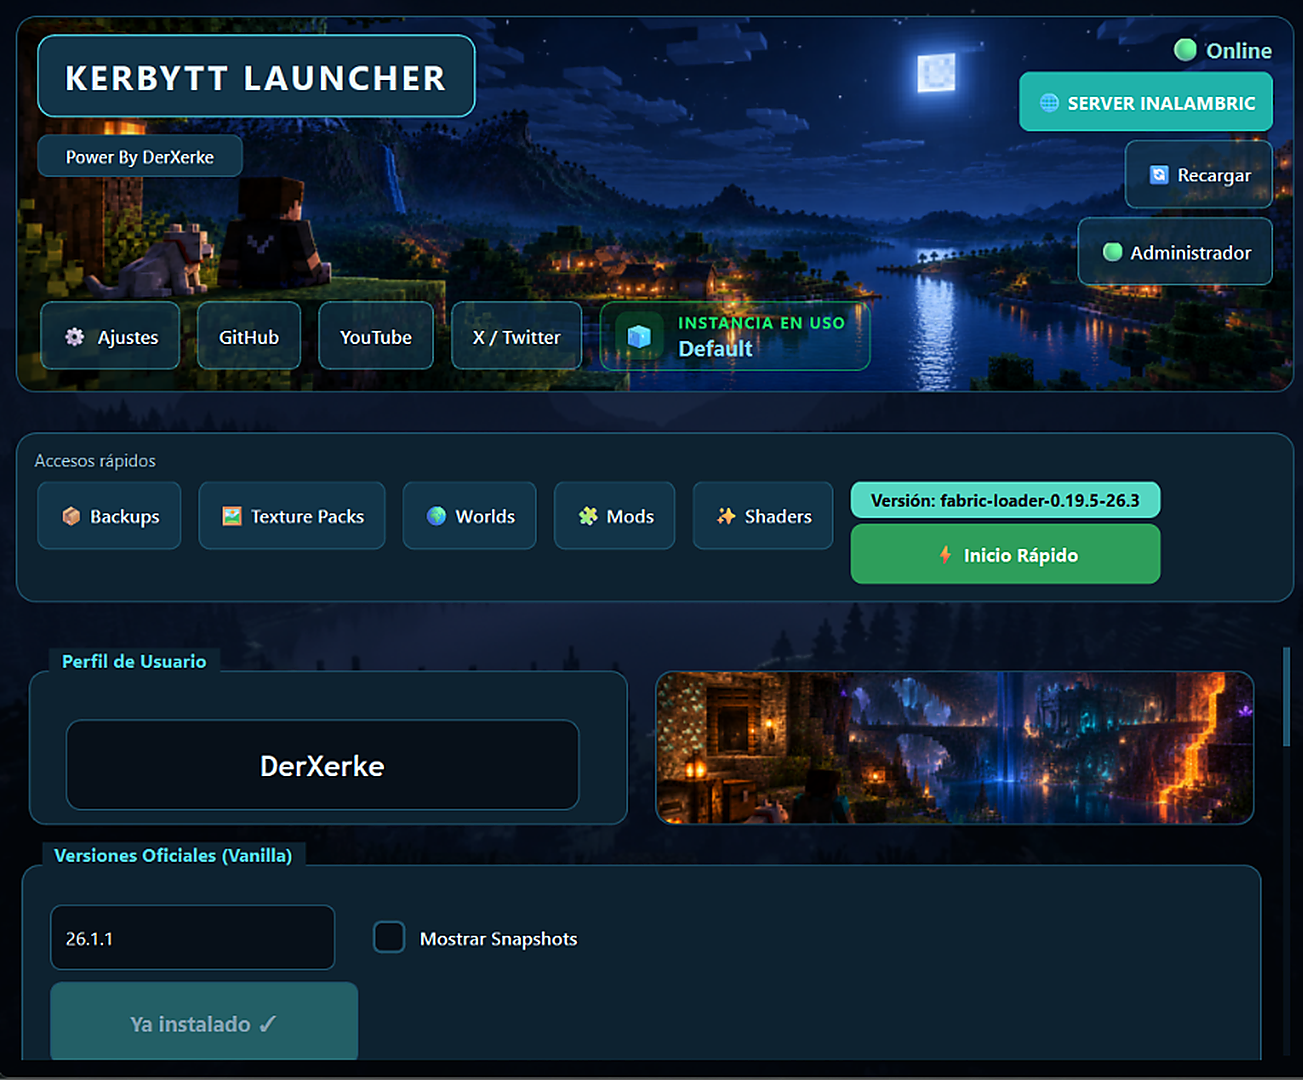Screen dimensions: 1303x1080
Task: Click the Accesos rápidos heading
Action: point(95,461)
